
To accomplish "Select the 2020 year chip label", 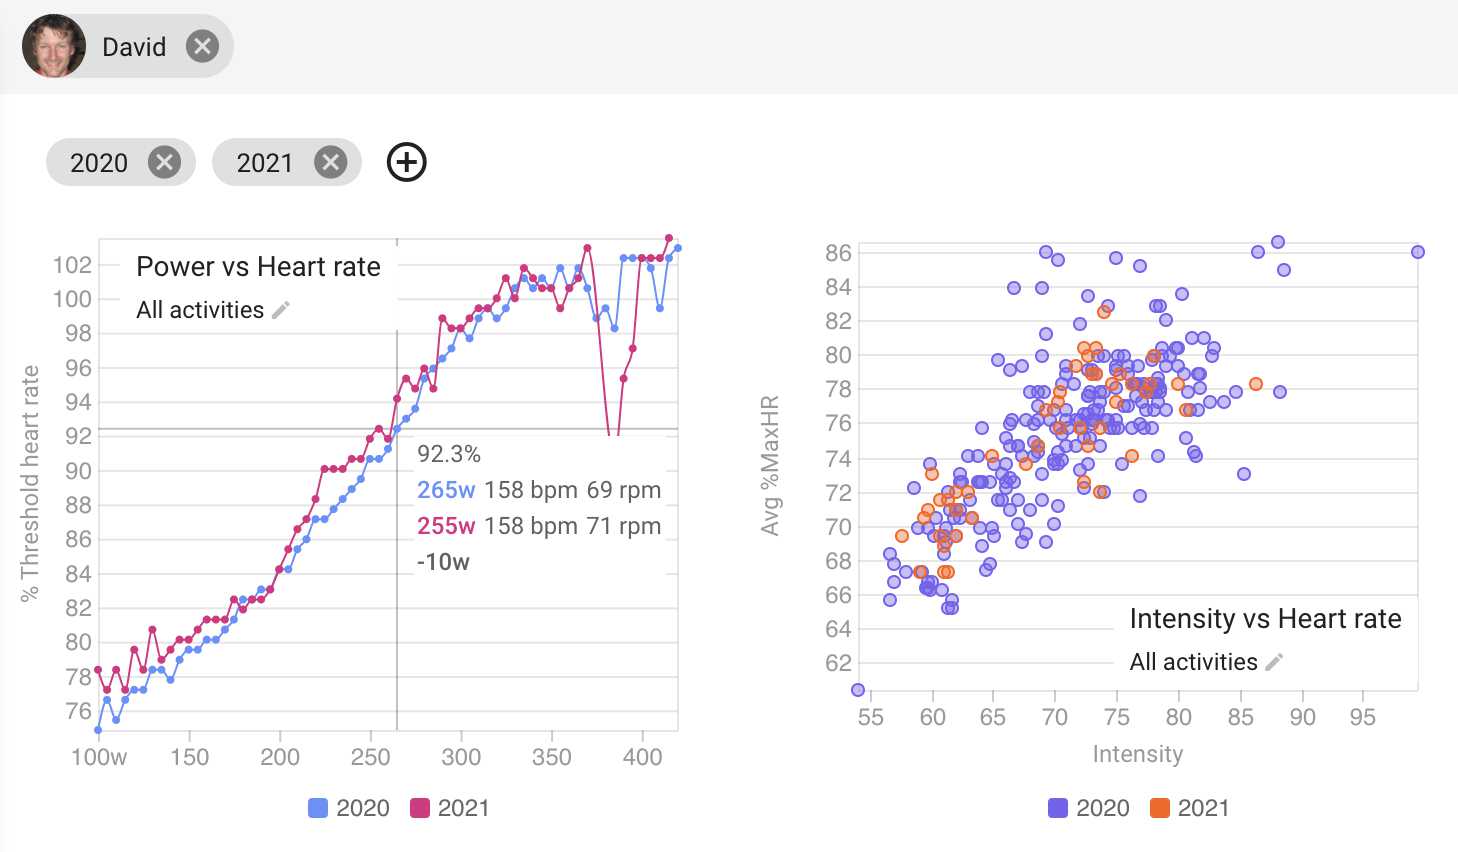I will pyautogui.click(x=99, y=163).
